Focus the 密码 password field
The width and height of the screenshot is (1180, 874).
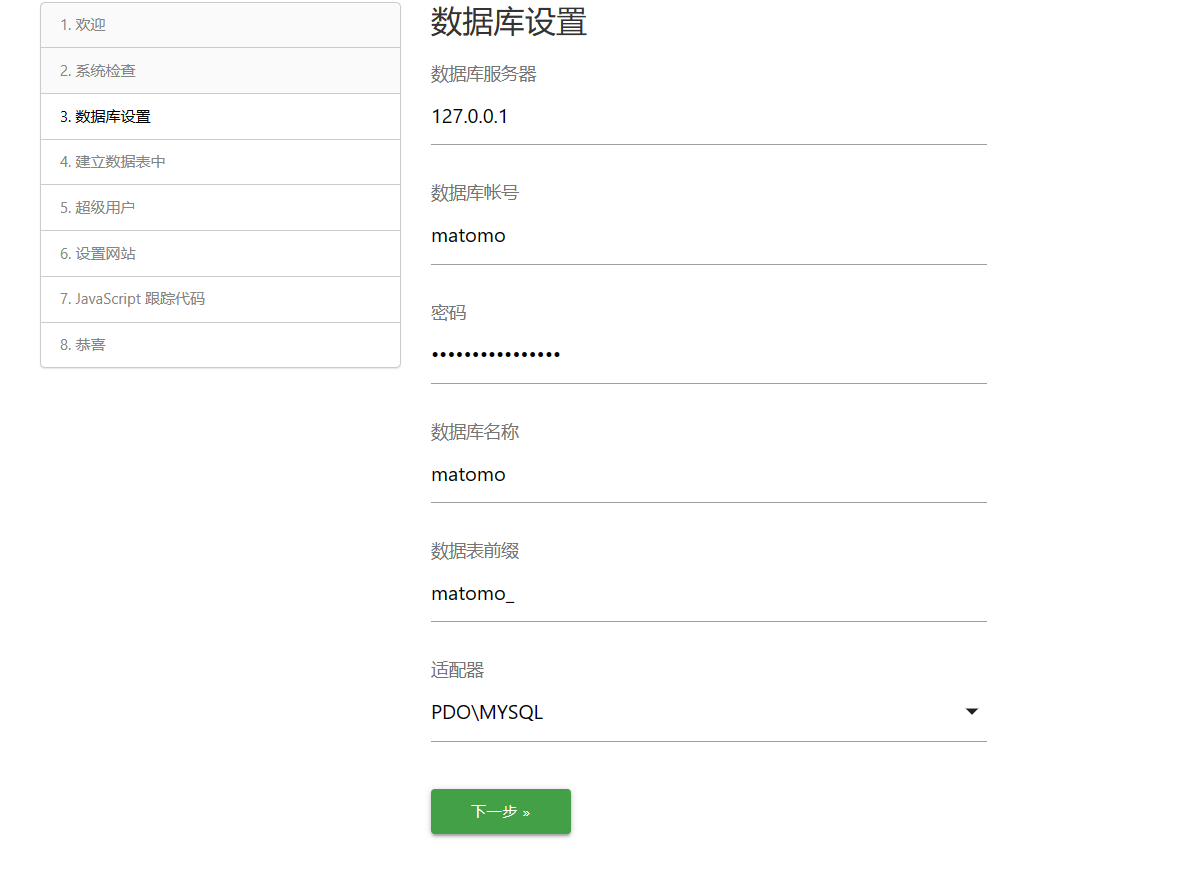(x=708, y=355)
